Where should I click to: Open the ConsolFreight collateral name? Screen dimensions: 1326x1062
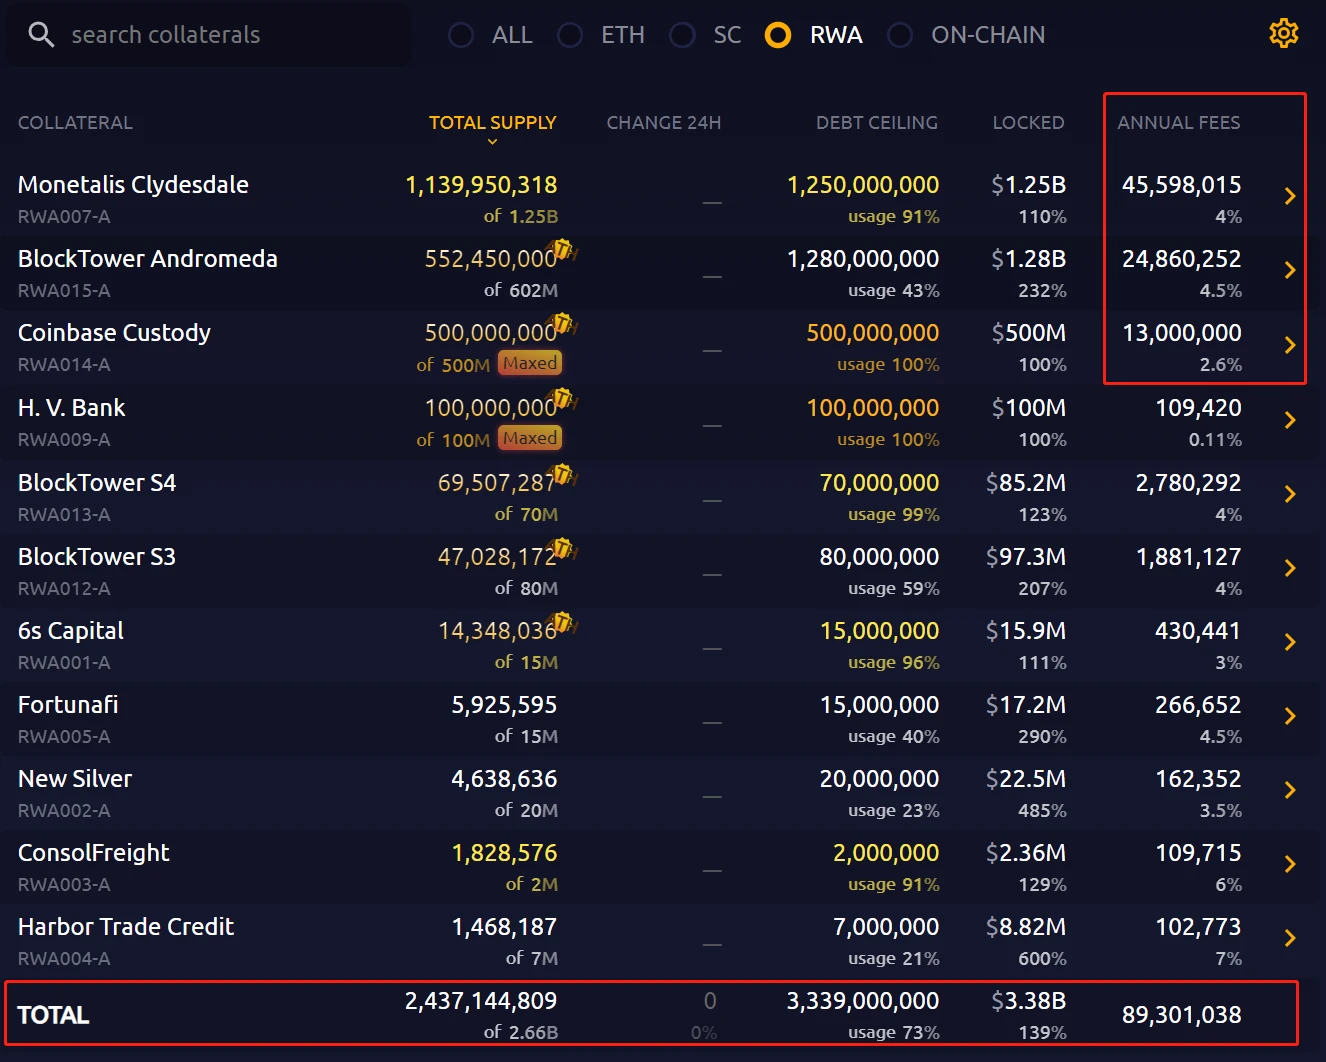(x=94, y=853)
